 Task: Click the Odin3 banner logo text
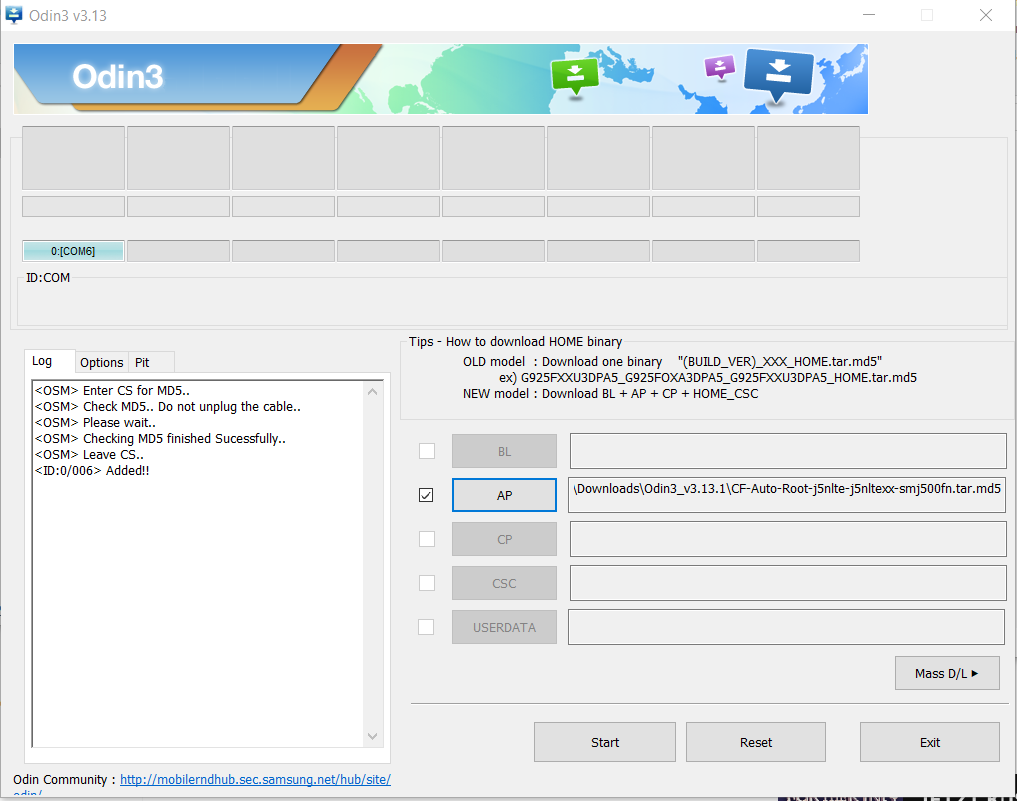117,77
